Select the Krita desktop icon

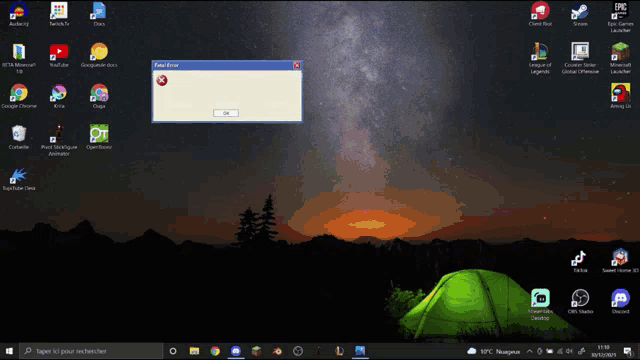(x=59, y=96)
